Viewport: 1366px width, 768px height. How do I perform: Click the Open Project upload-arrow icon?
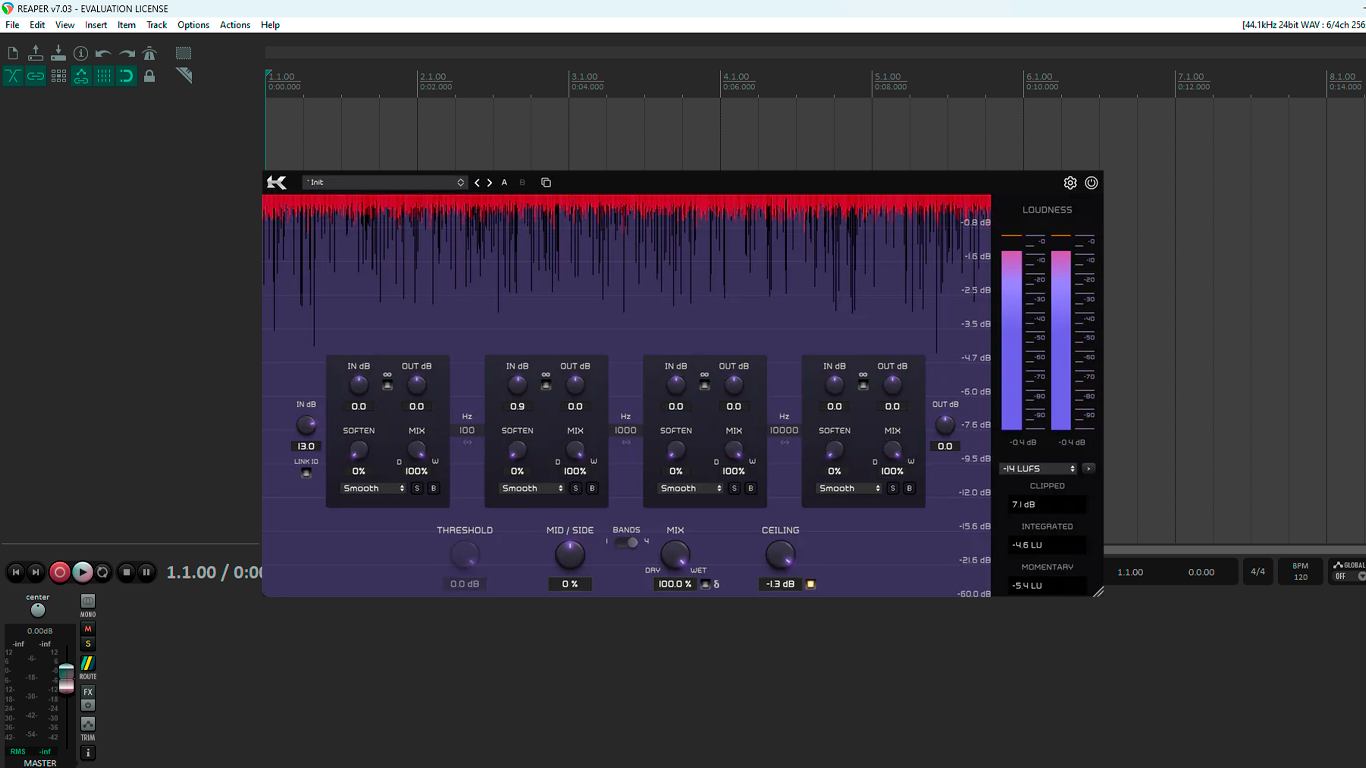point(36,53)
